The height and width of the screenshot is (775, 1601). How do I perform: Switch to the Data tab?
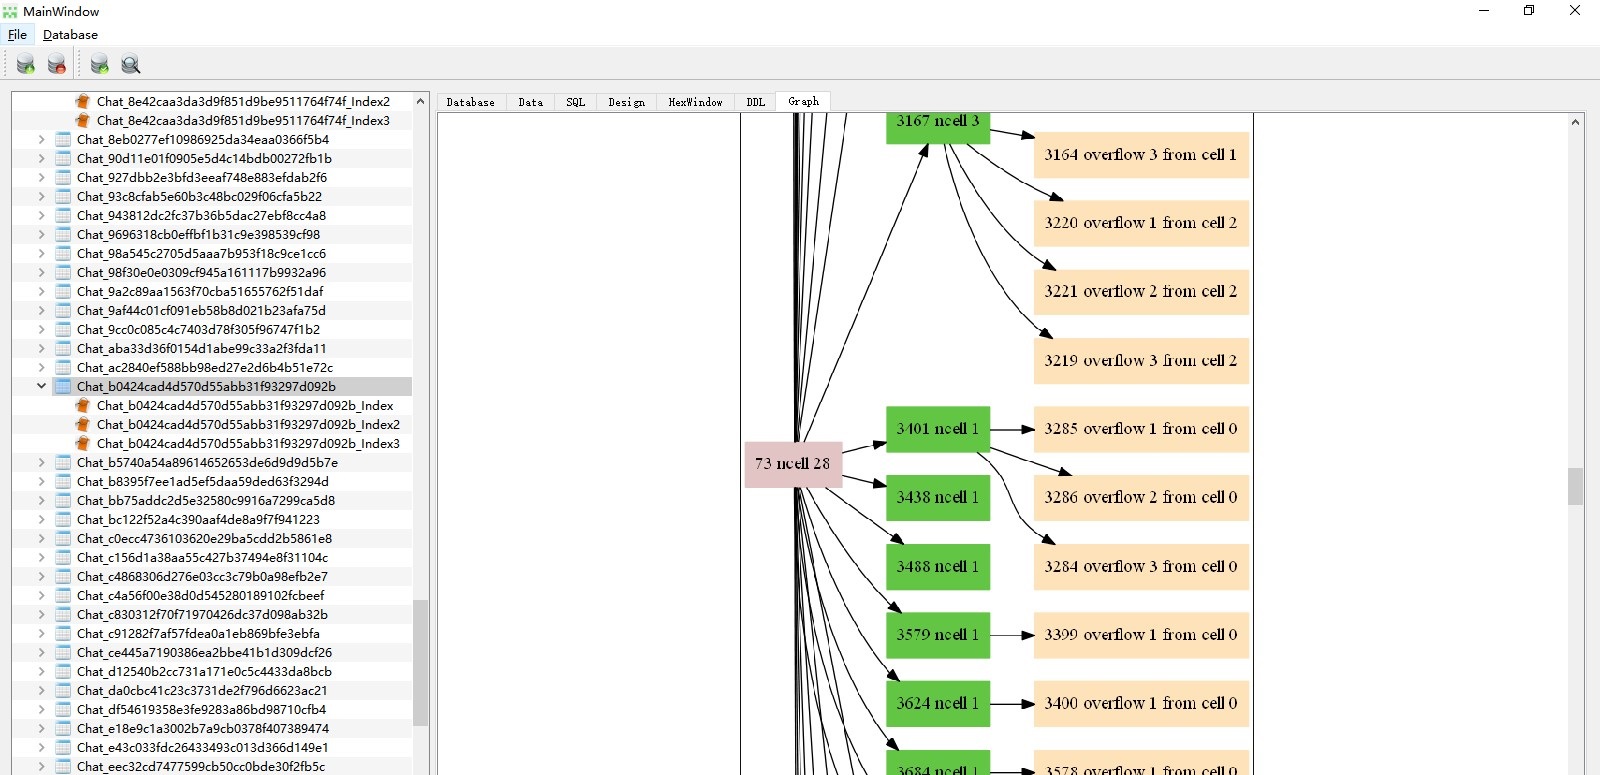(x=531, y=102)
